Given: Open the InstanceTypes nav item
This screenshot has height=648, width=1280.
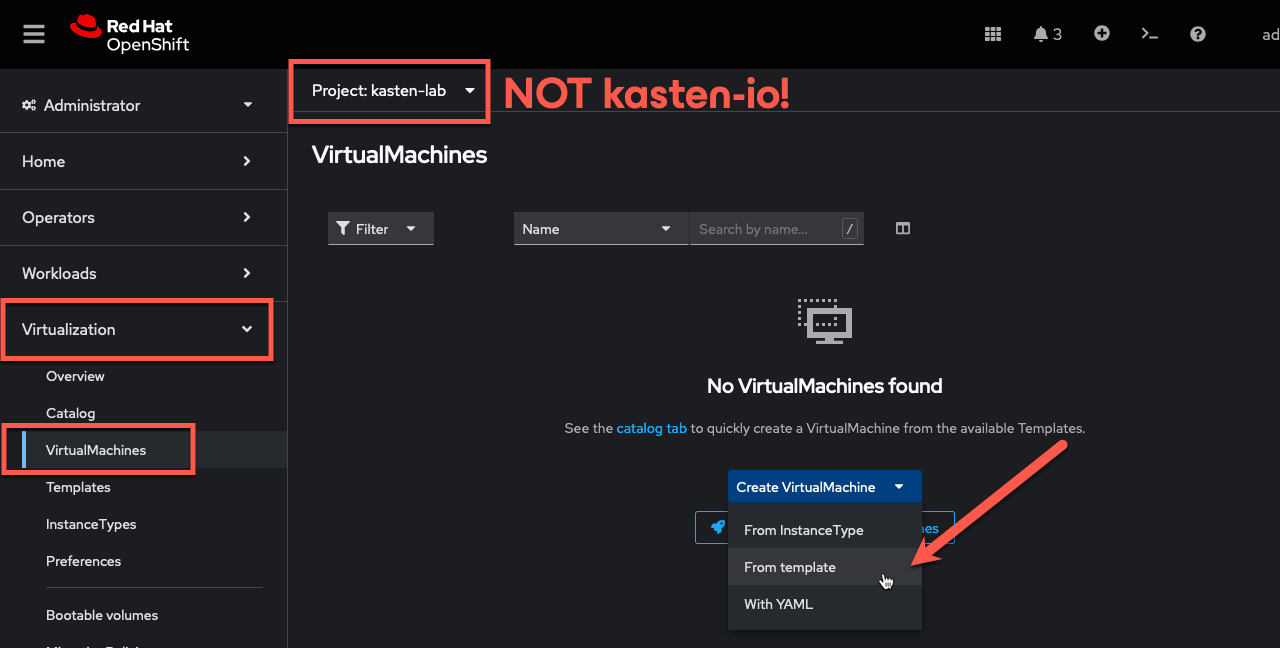Looking at the screenshot, I should tap(91, 524).
